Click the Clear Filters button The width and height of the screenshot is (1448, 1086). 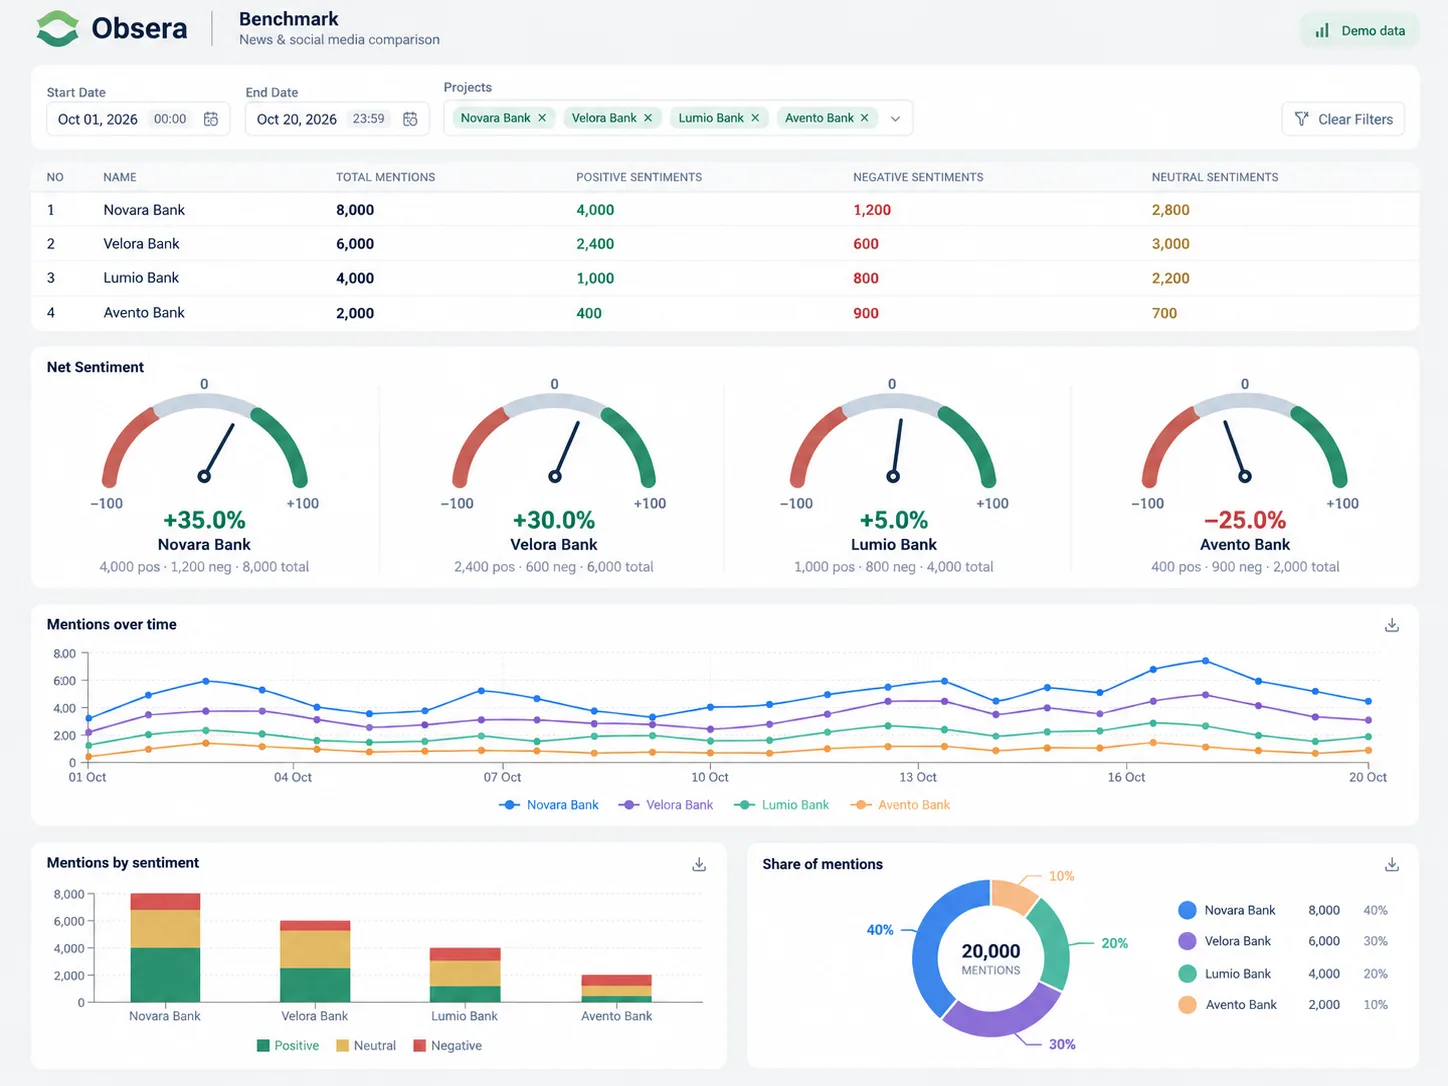[x=1343, y=119]
